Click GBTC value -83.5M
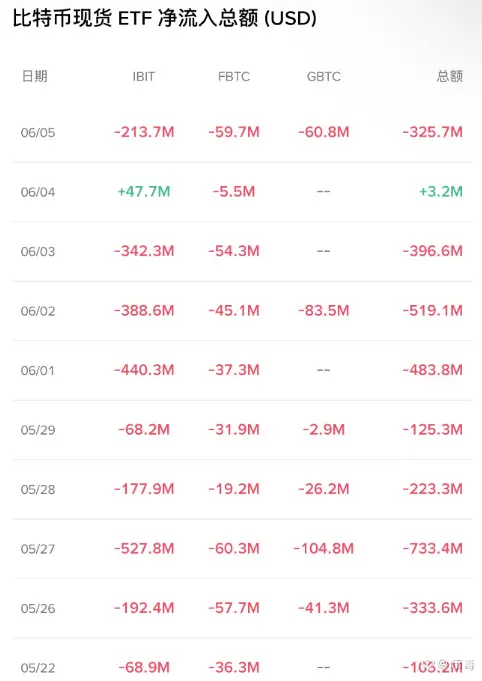Image resolution: width=482 pixels, height=681 pixels. tap(324, 311)
